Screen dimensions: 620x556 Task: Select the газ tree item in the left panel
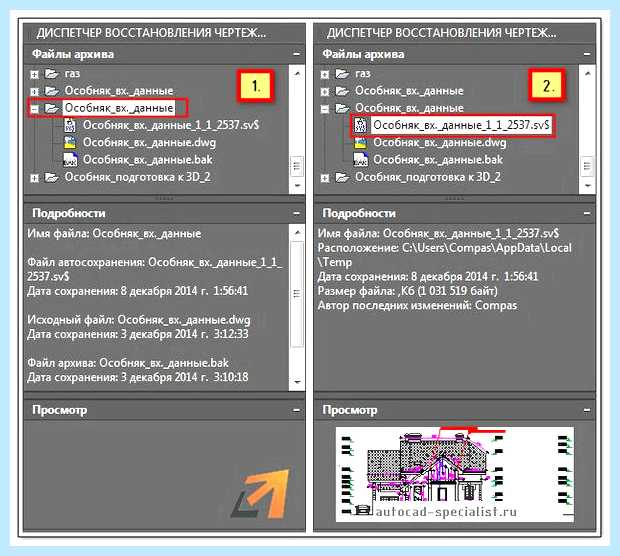[72, 74]
